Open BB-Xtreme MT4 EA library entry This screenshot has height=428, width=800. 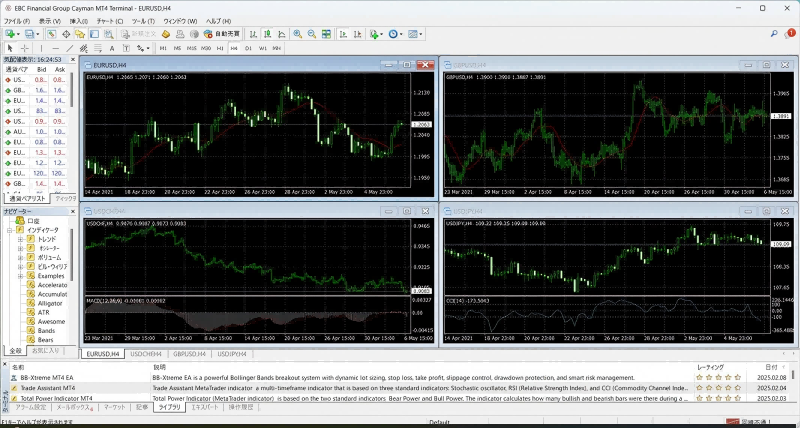[47, 377]
